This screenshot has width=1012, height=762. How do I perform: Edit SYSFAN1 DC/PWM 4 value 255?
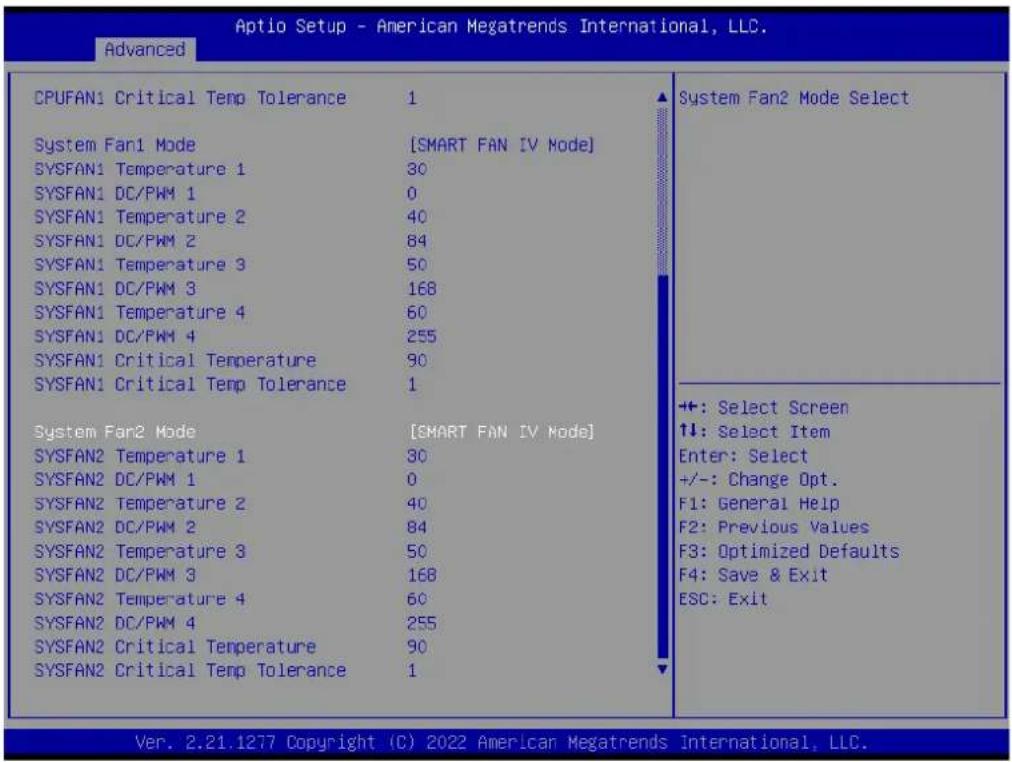coord(422,336)
